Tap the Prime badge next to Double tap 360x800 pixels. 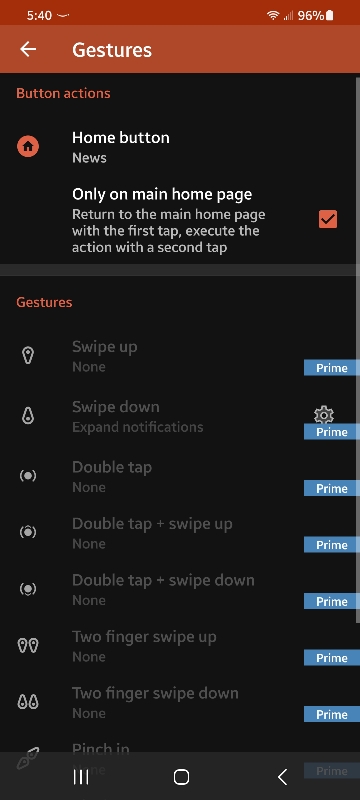[x=332, y=488]
